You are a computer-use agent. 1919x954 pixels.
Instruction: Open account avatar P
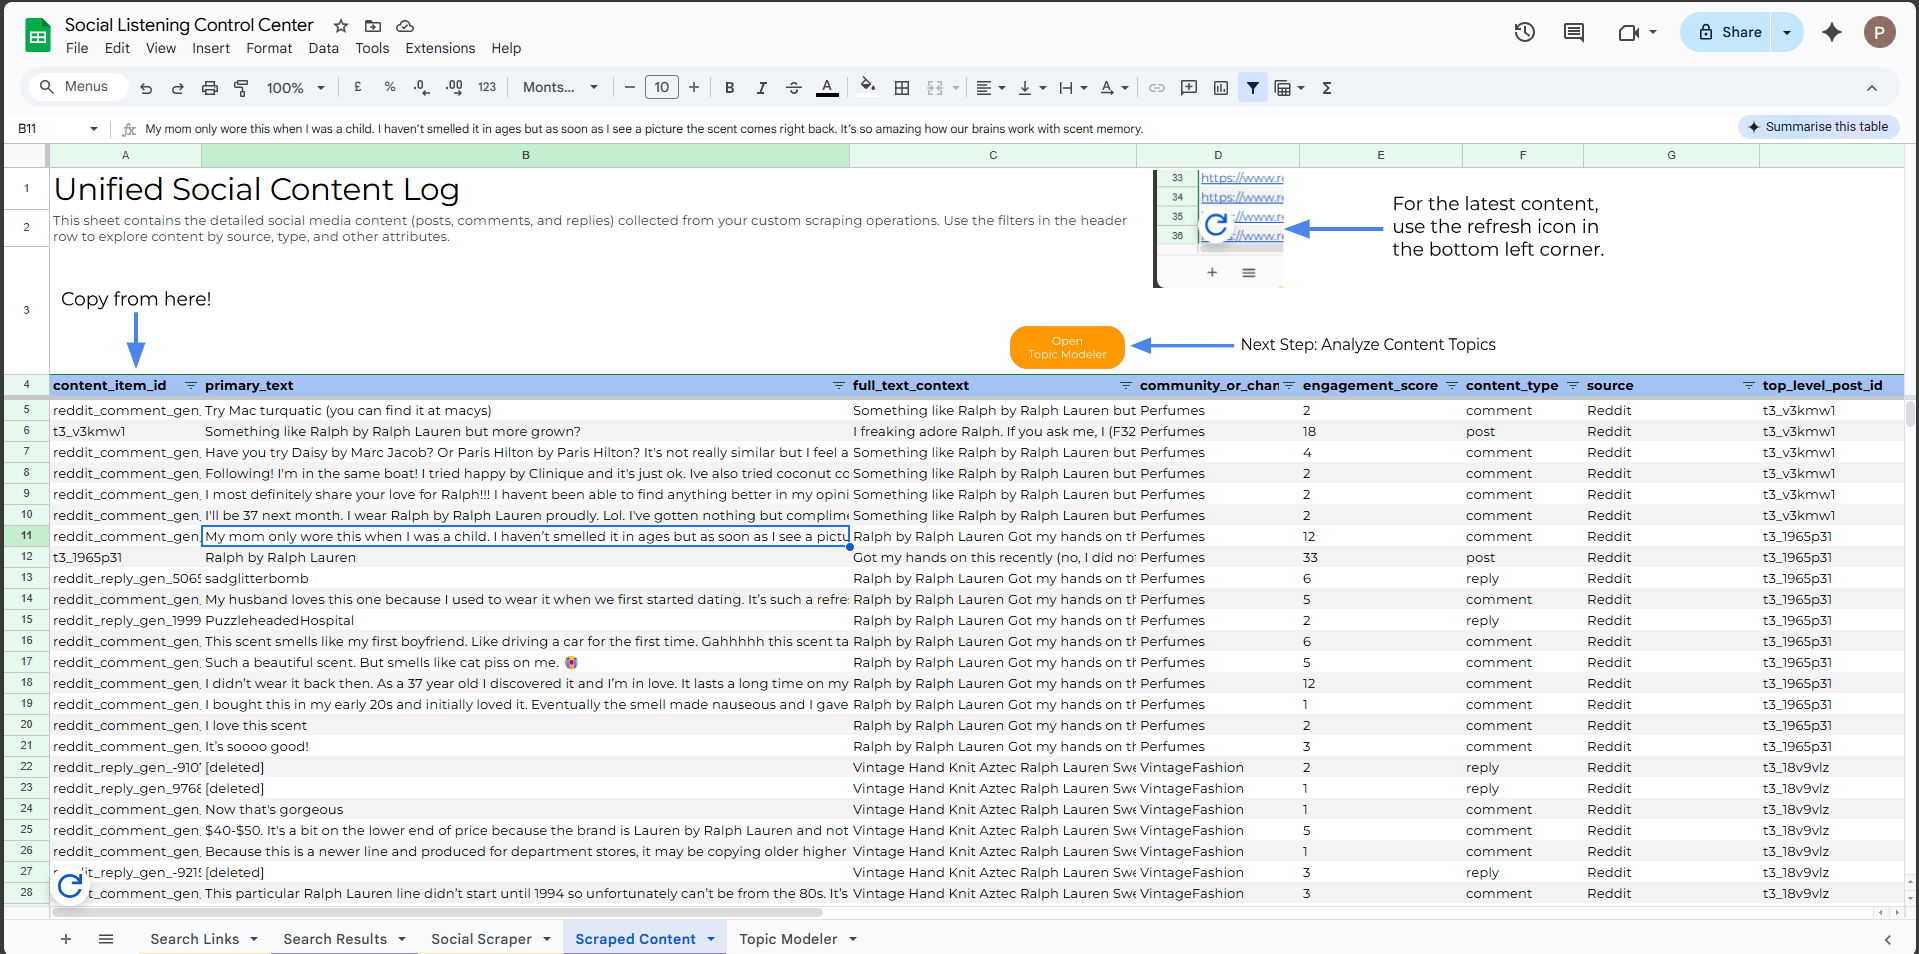1880,32
